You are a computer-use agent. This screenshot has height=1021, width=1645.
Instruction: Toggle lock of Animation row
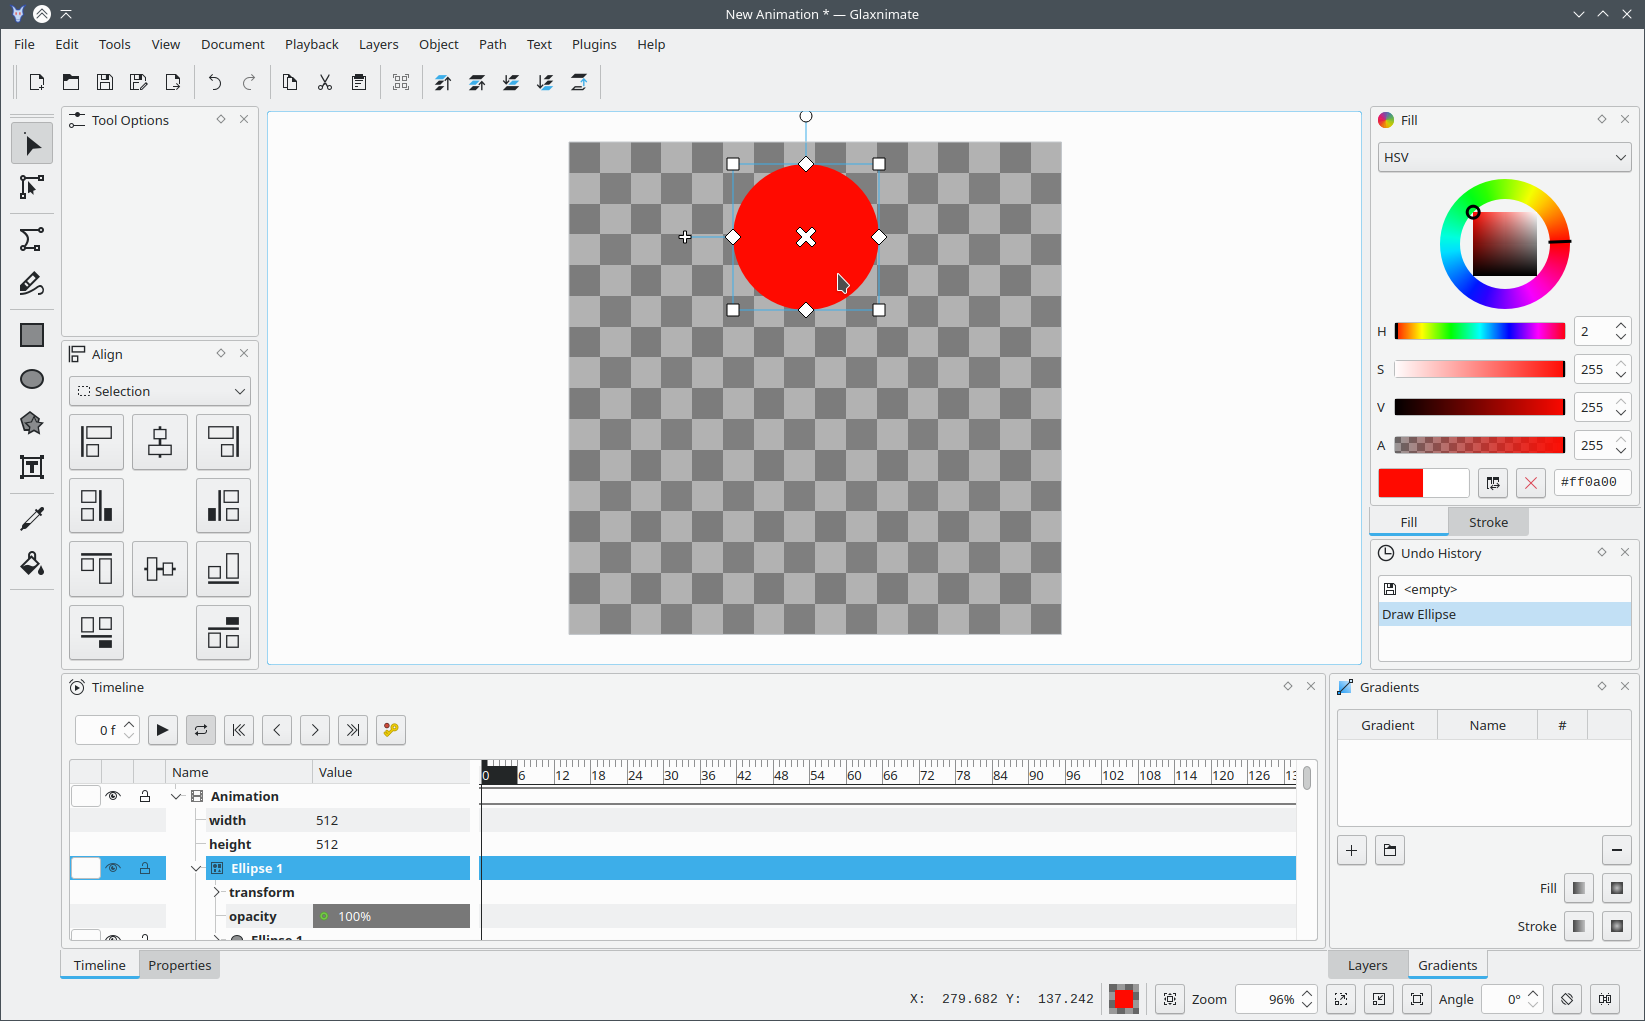145,796
